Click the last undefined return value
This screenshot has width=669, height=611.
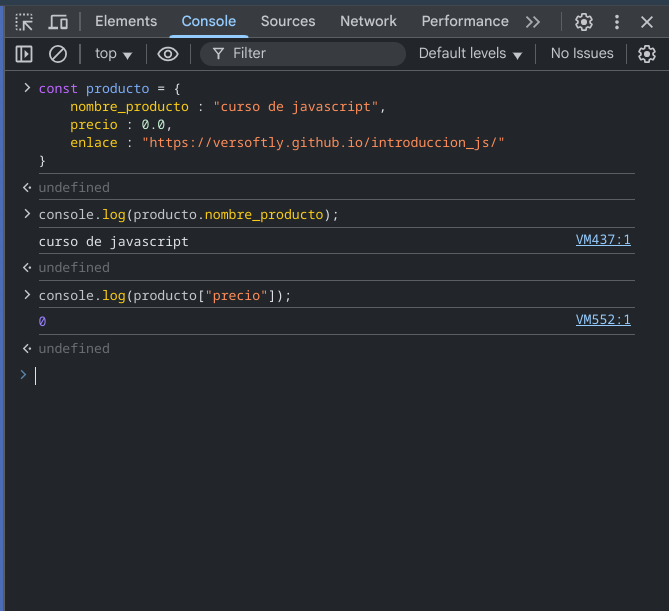tap(74, 349)
